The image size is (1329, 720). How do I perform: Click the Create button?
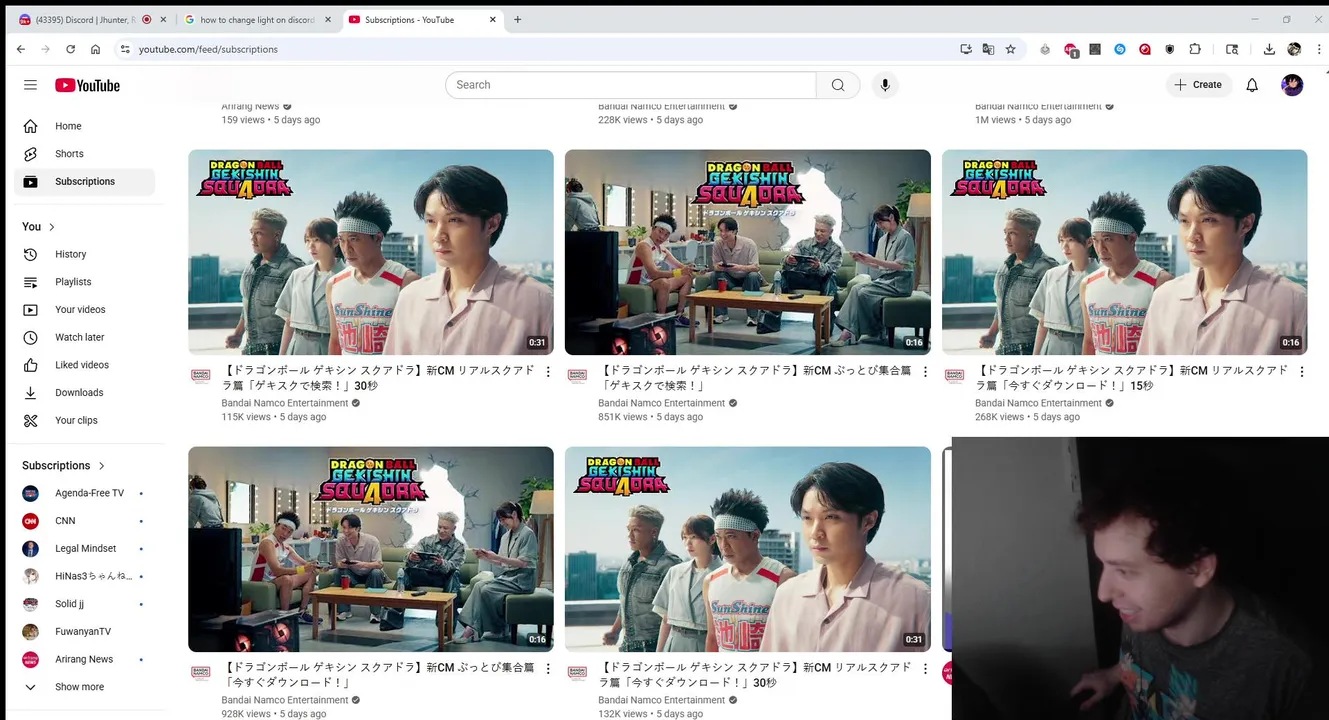[1198, 85]
